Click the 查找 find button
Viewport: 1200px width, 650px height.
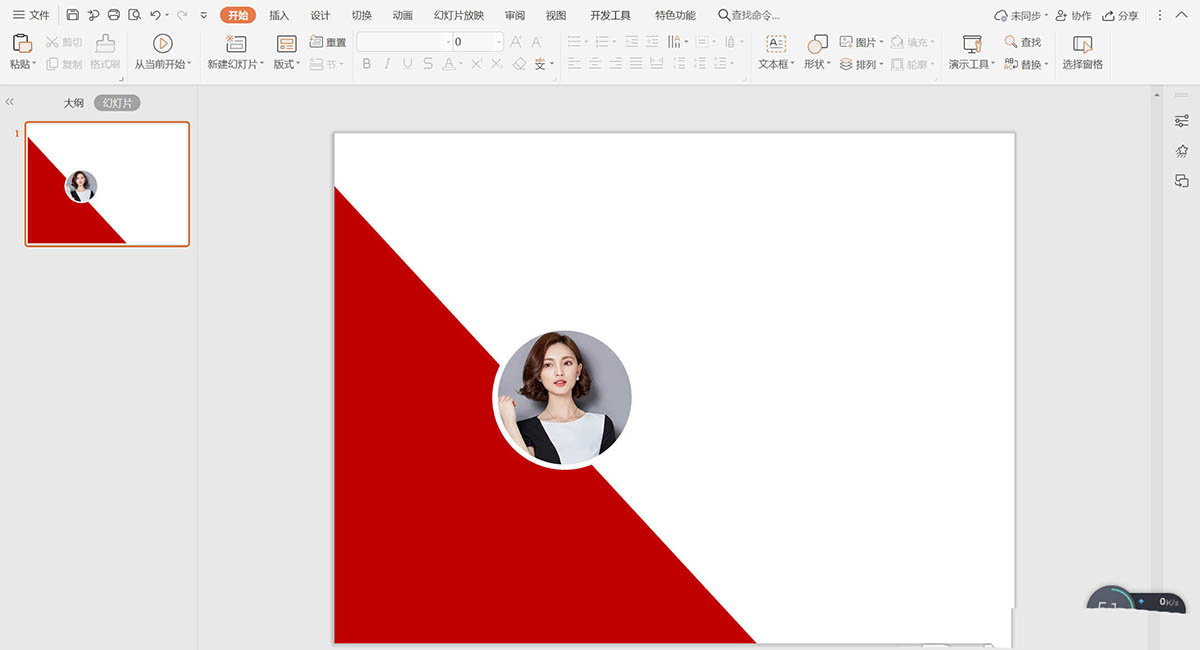1023,42
